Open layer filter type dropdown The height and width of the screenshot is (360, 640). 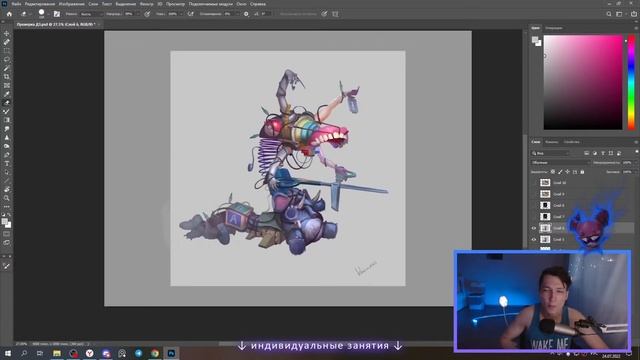pyautogui.click(x=551, y=153)
